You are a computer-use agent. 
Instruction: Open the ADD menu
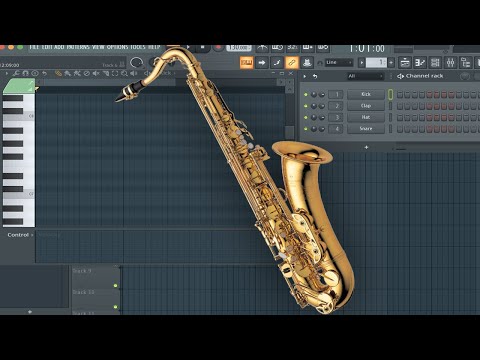[59, 47]
